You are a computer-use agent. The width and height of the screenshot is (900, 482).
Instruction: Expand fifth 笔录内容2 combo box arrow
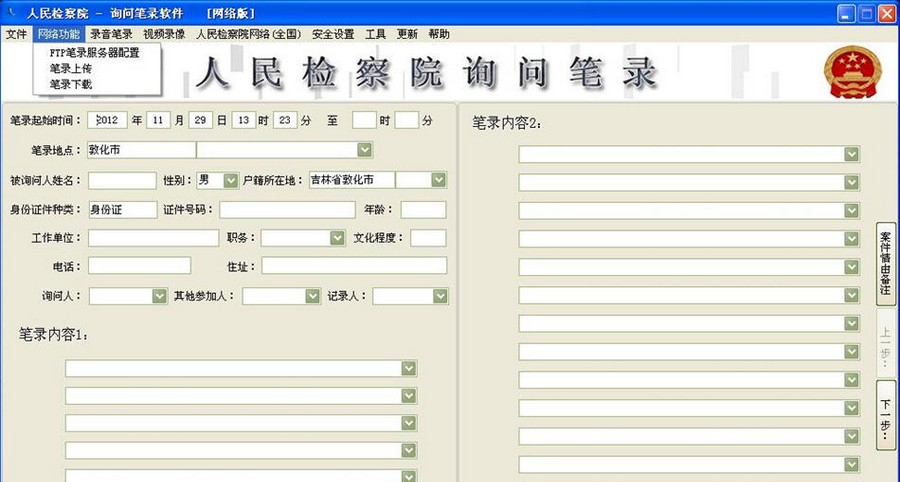click(852, 267)
